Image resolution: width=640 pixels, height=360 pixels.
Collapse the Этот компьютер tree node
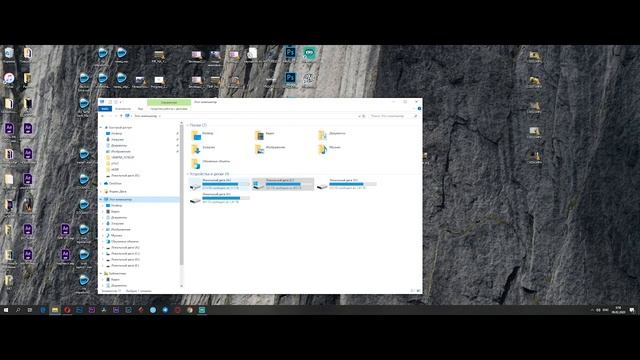point(101,200)
